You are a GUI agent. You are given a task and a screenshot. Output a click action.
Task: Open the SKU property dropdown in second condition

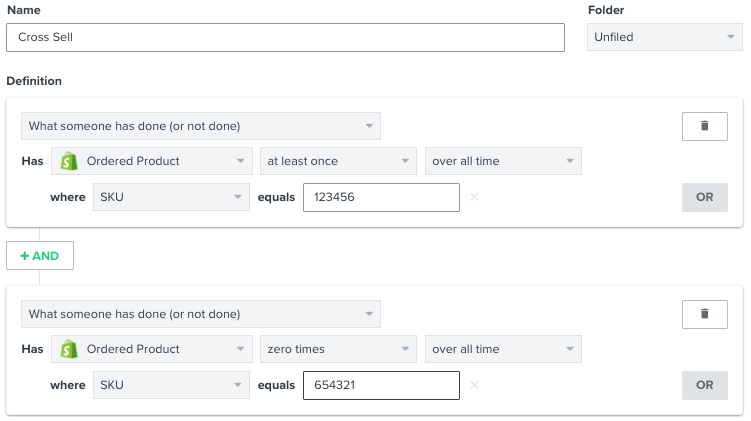click(x=171, y=385)
